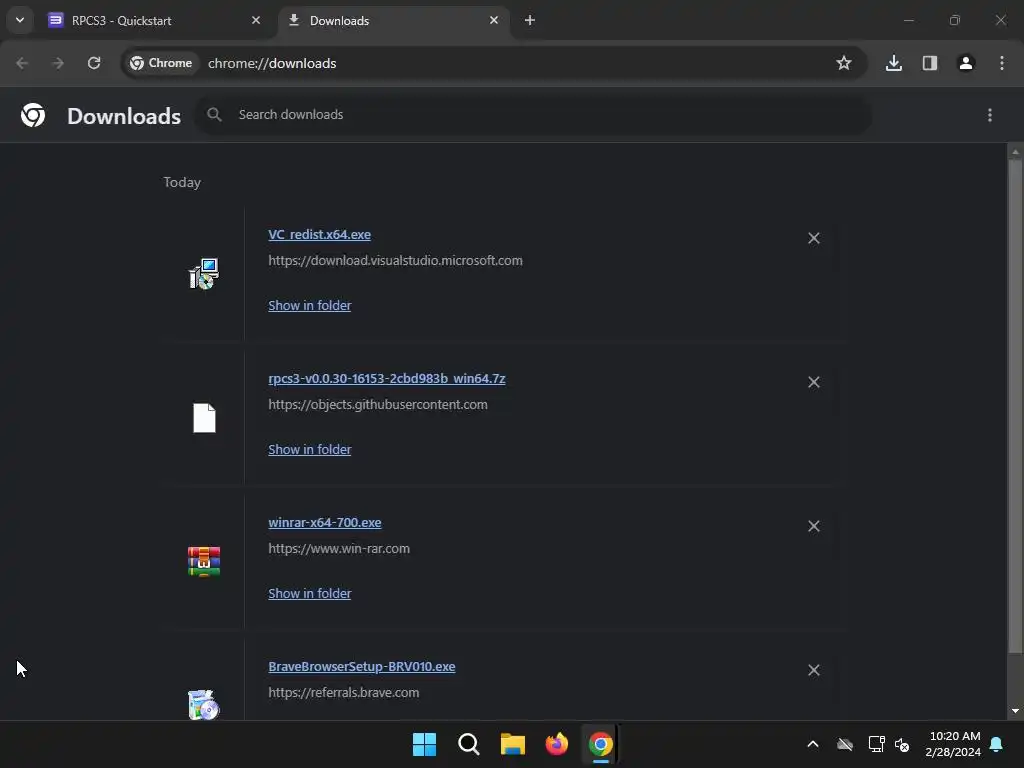Click the Chrome logo beside Downloads title
Screen dimensions: 1024x768
point(33,116)
